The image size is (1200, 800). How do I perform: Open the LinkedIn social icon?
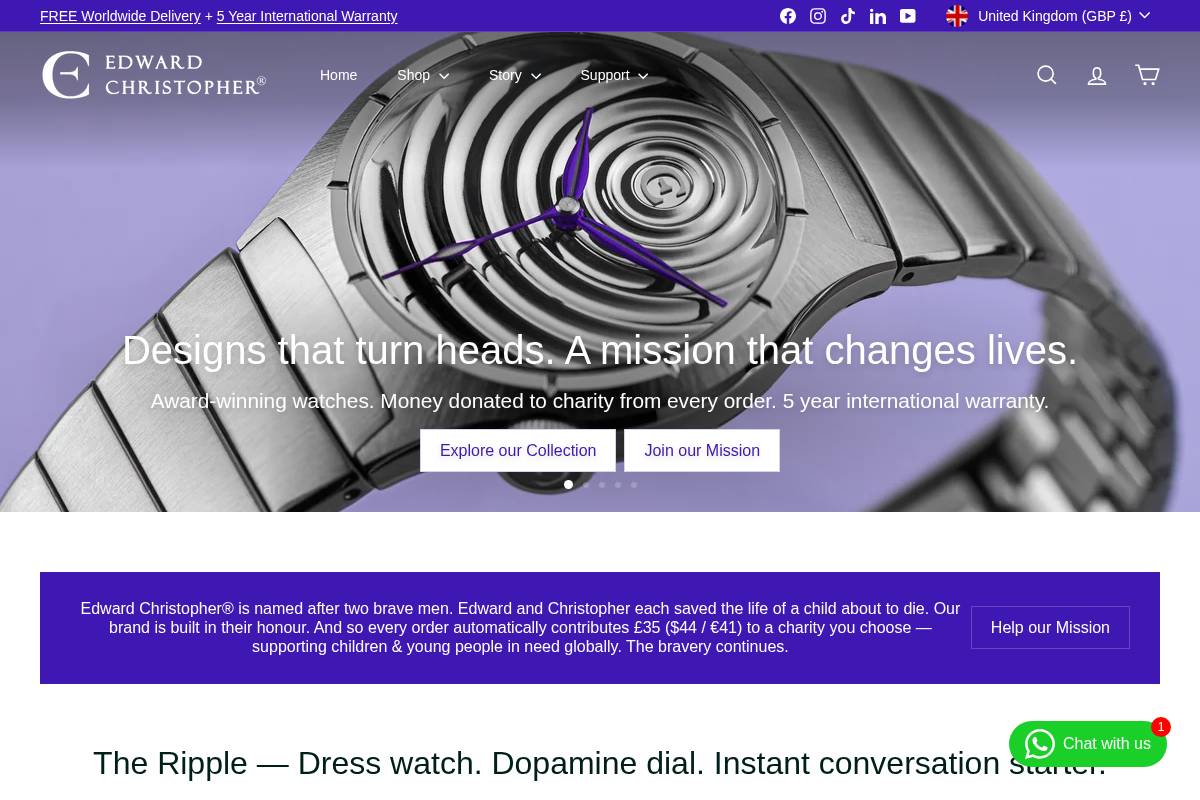(x=878, y=16)
